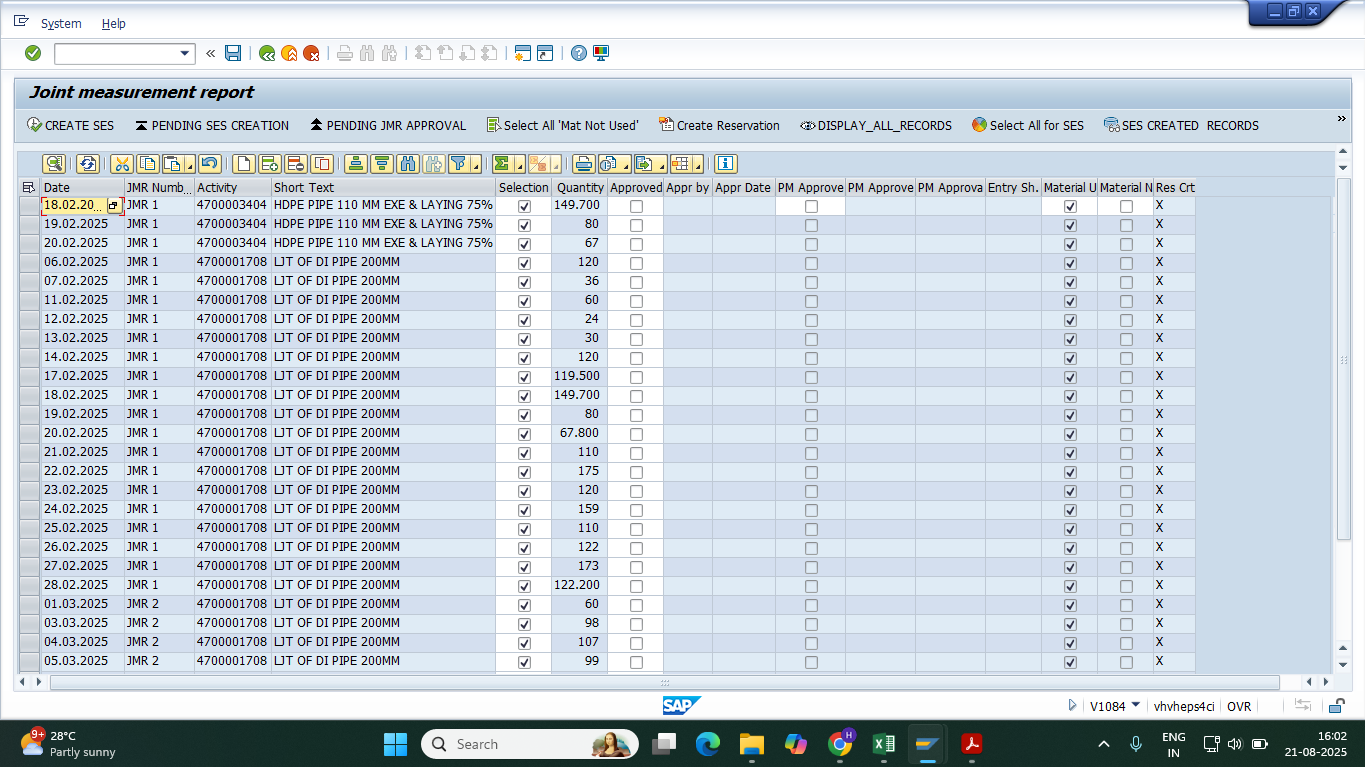The height and width of the screenshot is (767, 1365).
Task: Click the Save icon in toolbar
Action: [233, 53]
